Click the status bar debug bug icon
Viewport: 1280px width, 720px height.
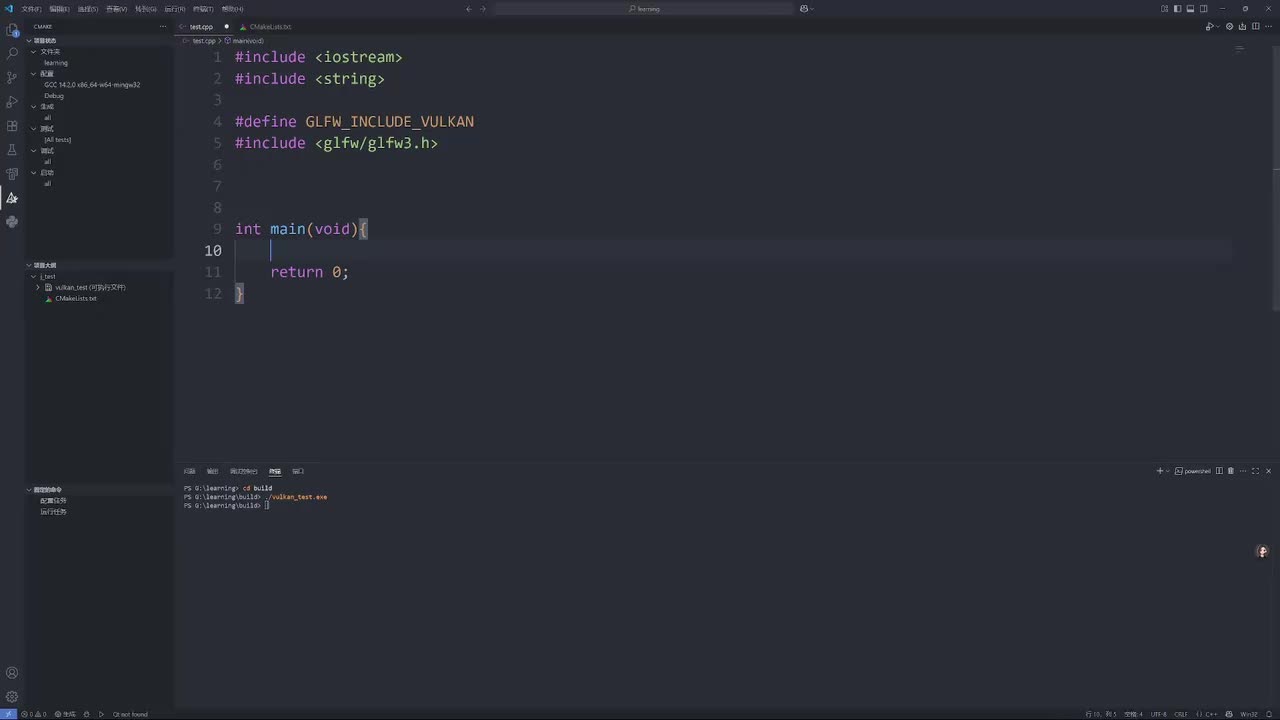click(x=87, y=714)
